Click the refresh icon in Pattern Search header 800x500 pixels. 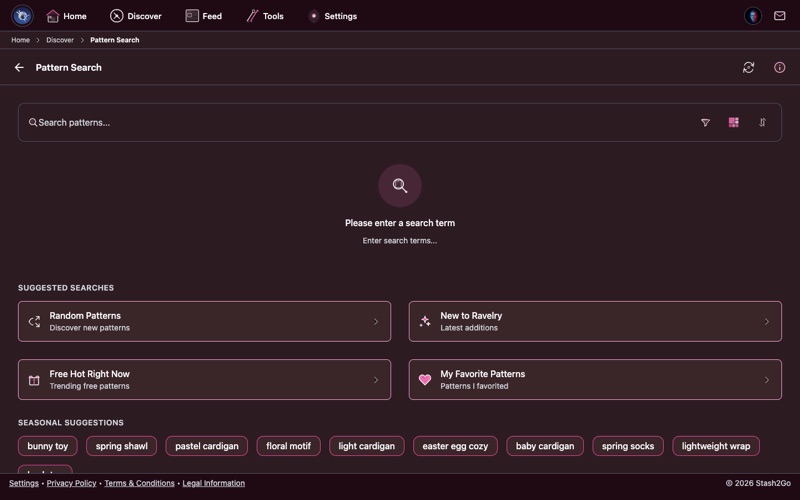748,67
